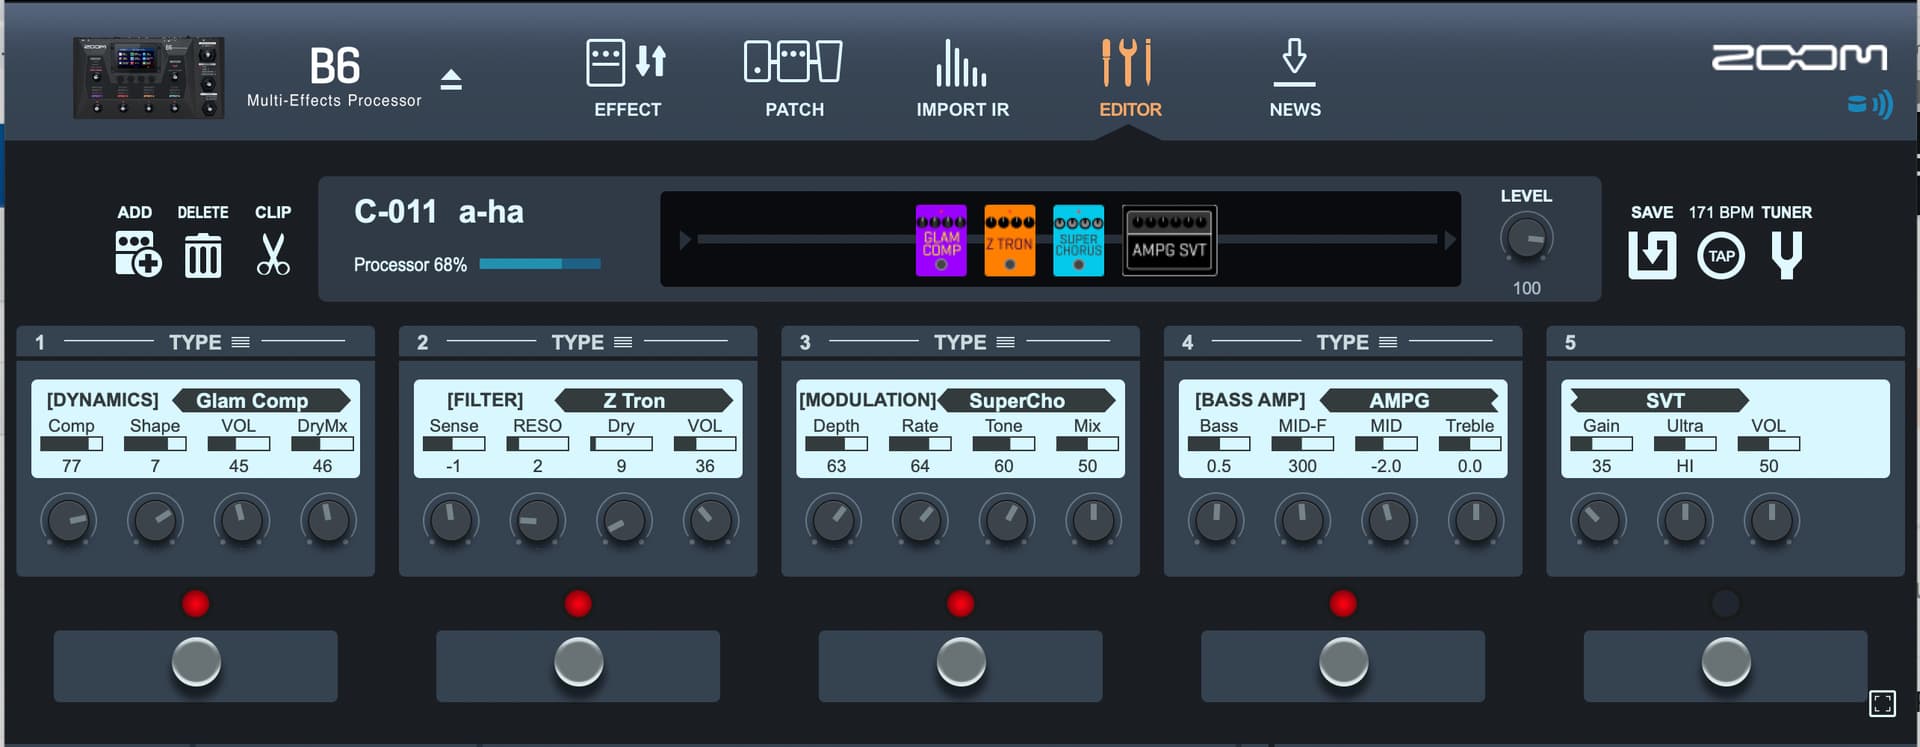This screenshot has height=747, width=1920.
Task: Toggle footswitch for slot 3 SuperCho
Action: click(961, 662)
